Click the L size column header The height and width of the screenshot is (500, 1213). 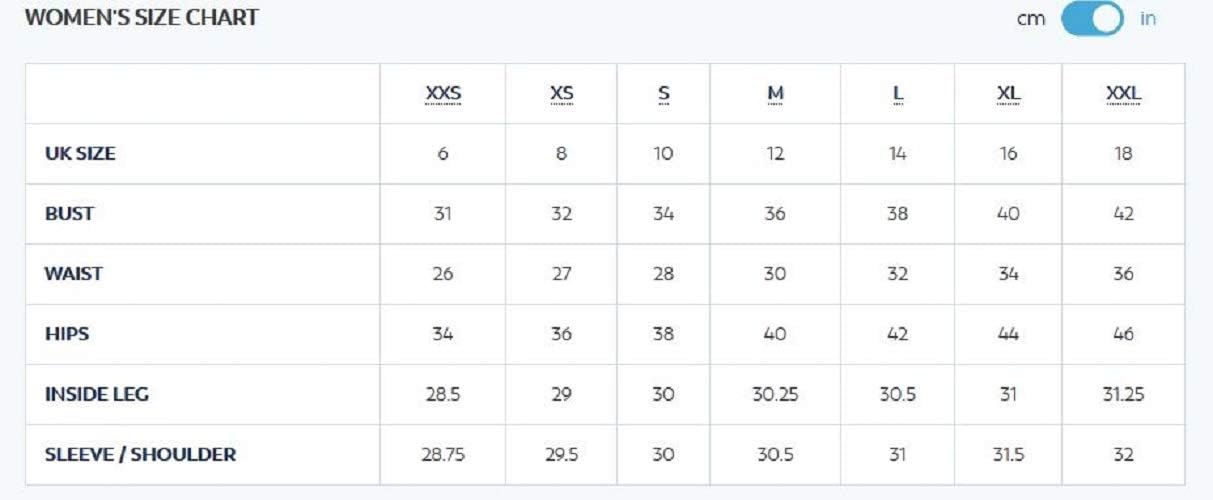tap(898, 94)
